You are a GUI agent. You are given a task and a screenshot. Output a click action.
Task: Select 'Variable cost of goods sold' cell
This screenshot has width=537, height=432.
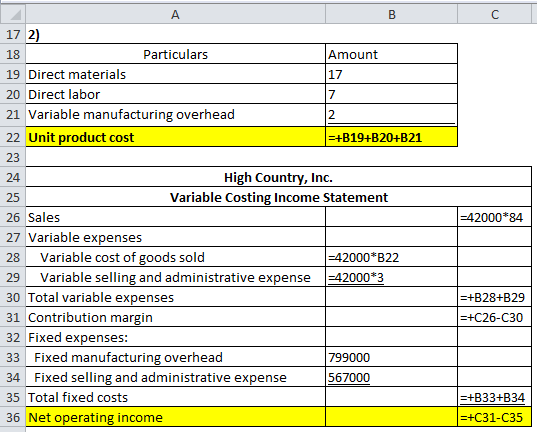(175, 257)
